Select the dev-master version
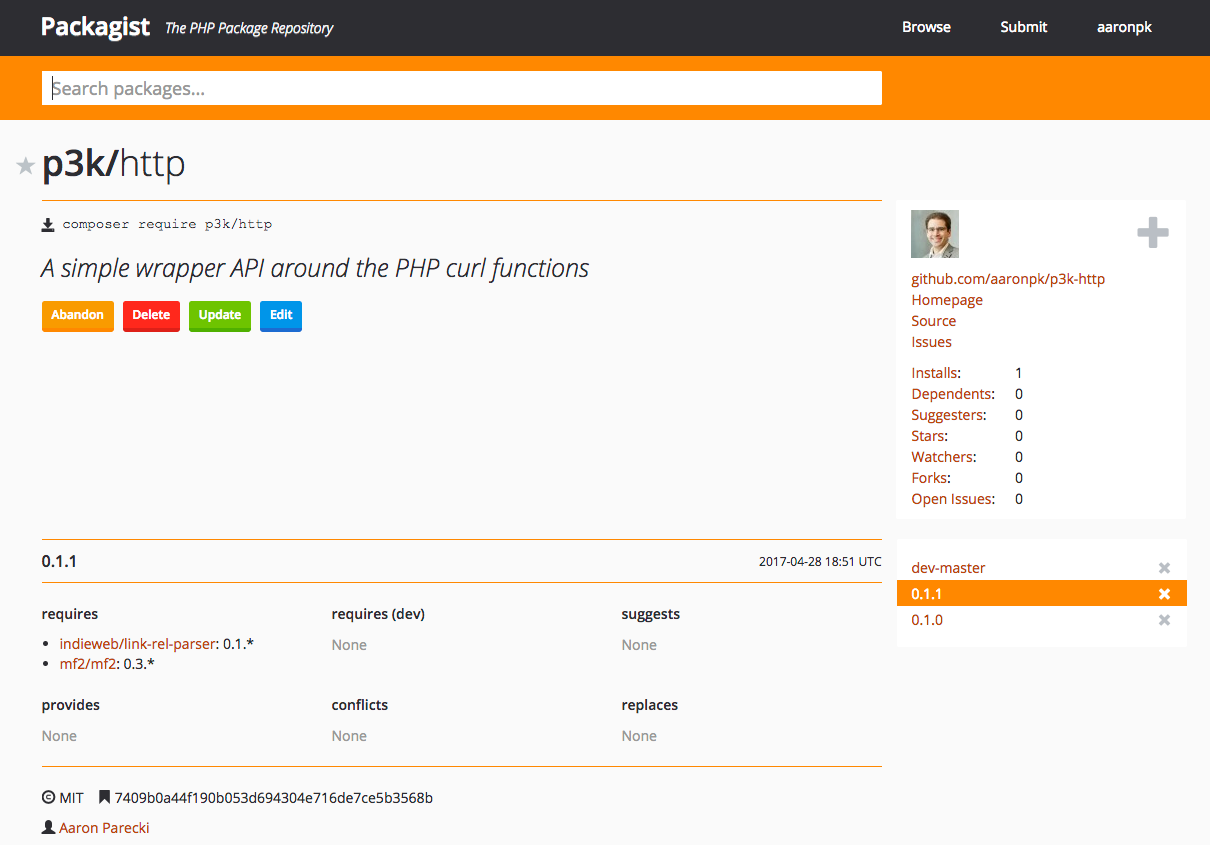Screen dimensions: 1210x845 click(x=948, y=568)
